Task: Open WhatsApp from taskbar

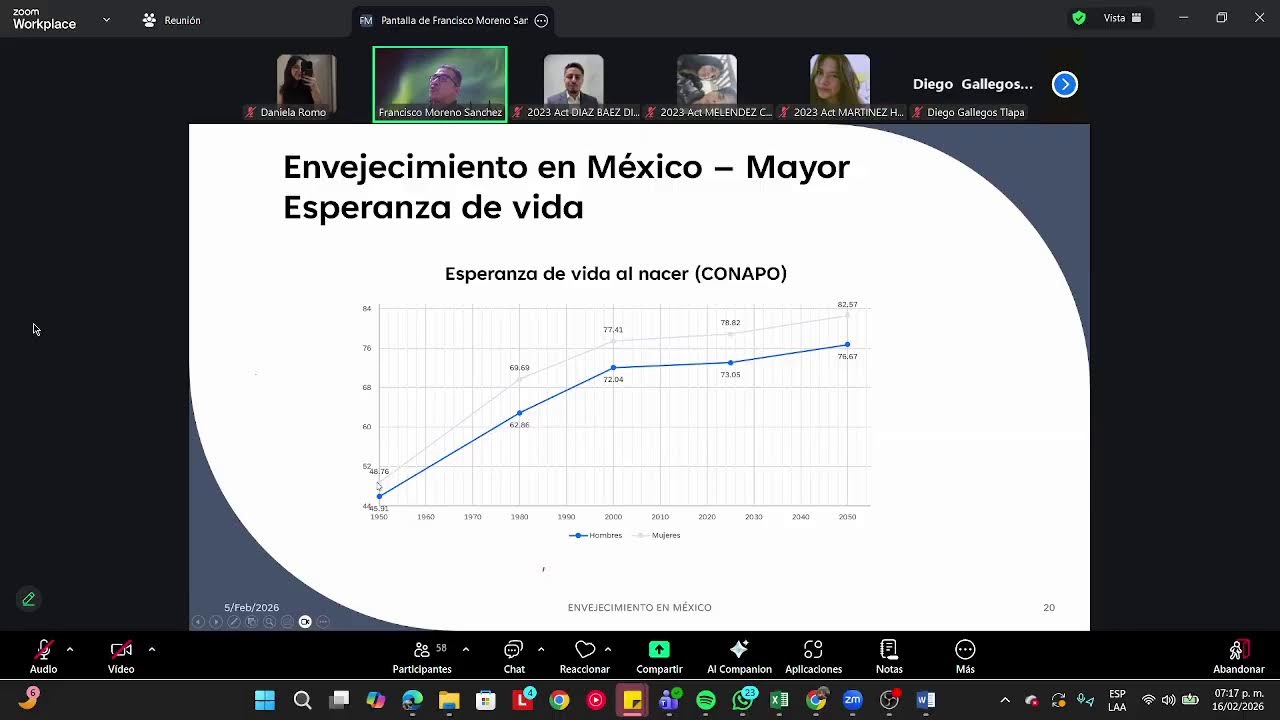Action: click(x=743, y=700)
